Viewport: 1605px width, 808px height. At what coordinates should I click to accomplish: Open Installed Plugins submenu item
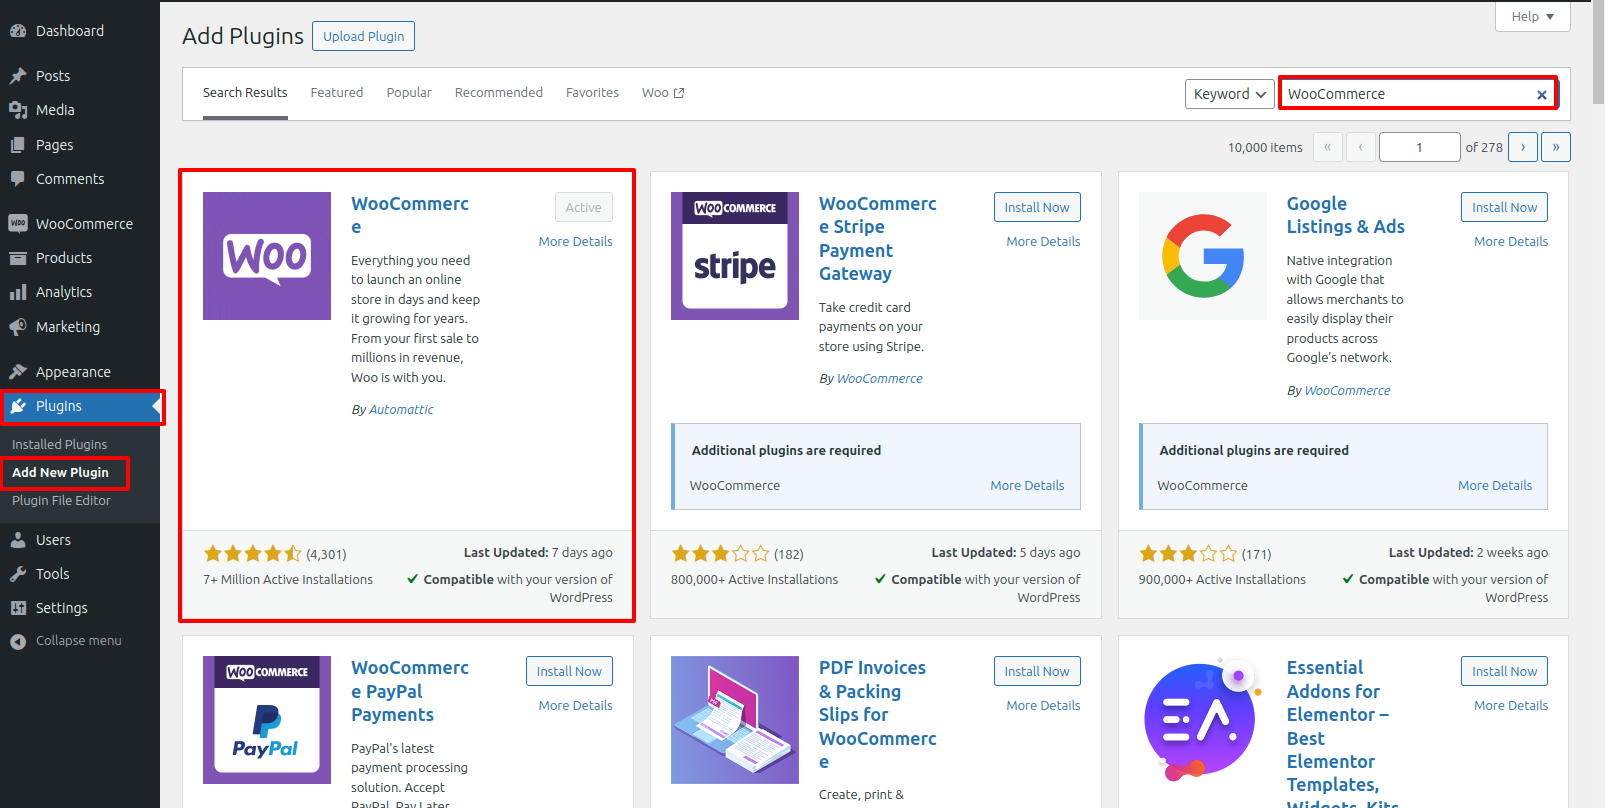coord(59,444)
